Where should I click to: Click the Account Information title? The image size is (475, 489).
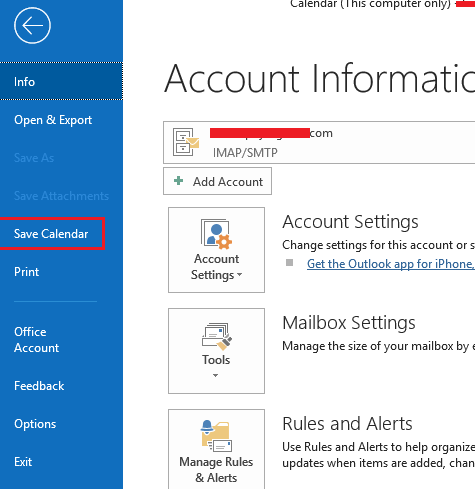pyautogui.click(x=320, y=79)
